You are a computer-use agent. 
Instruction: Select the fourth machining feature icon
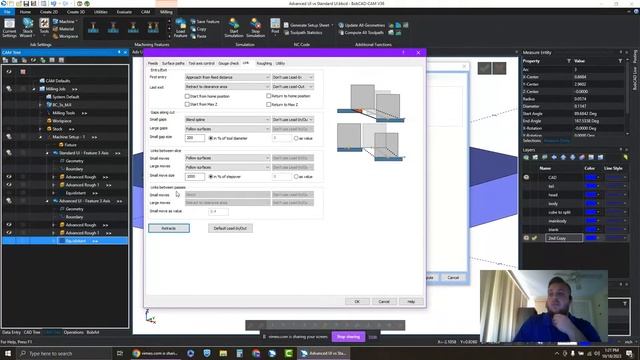153,28
